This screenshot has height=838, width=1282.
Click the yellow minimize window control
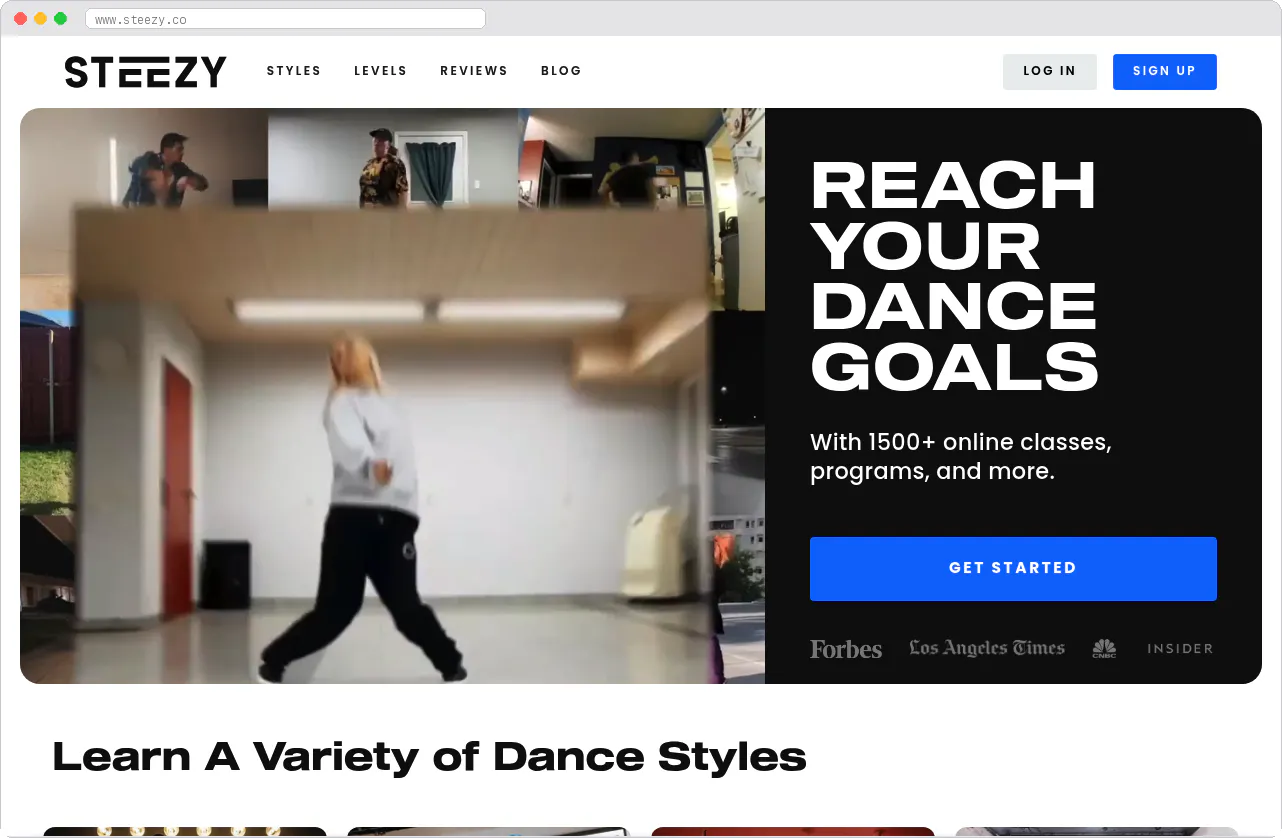(x=40, y=18)
